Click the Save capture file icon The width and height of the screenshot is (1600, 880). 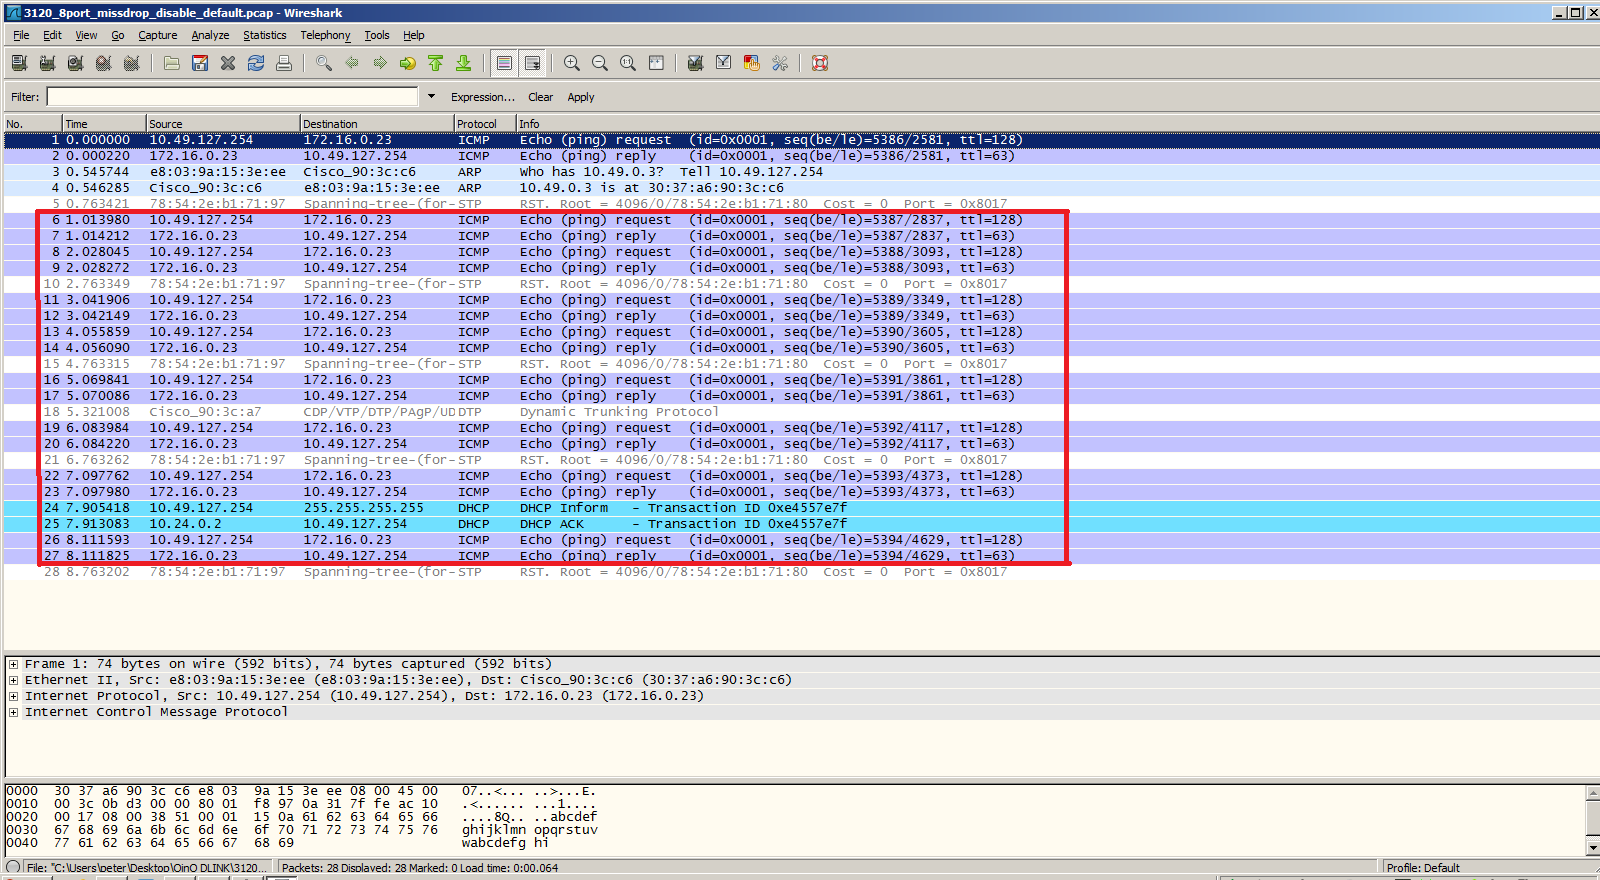pyautogui.click(x=200, y=63)
